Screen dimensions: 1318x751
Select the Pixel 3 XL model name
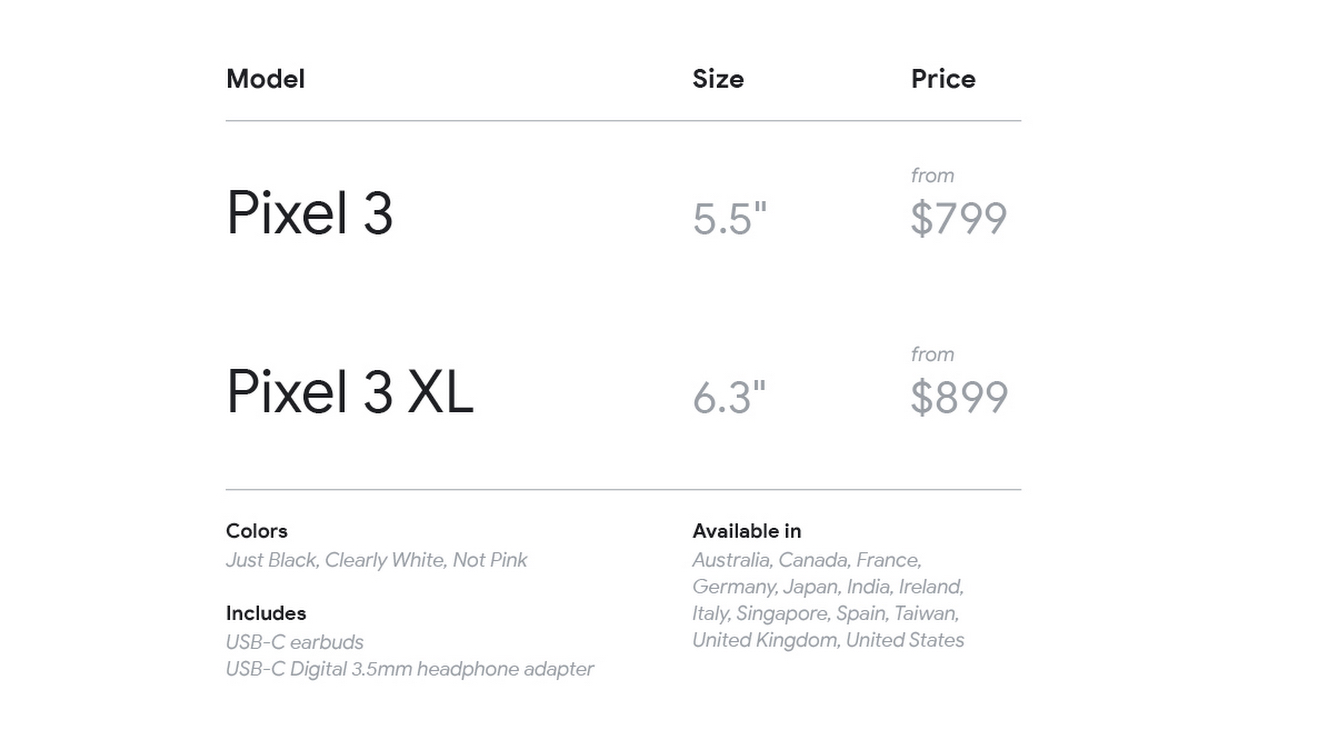click(350, 392)
